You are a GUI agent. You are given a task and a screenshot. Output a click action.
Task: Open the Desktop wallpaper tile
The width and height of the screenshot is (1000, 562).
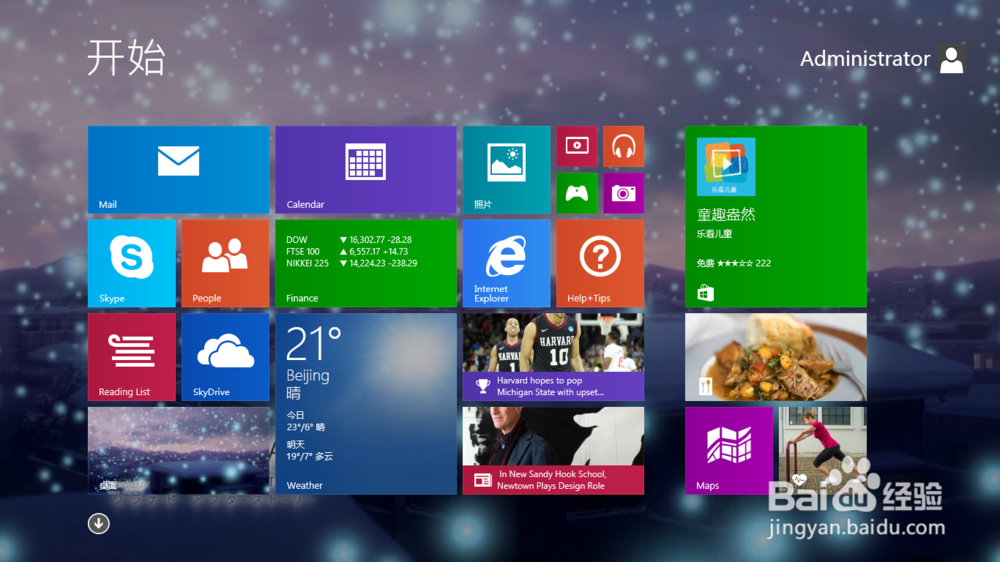[x=179, y=451]
